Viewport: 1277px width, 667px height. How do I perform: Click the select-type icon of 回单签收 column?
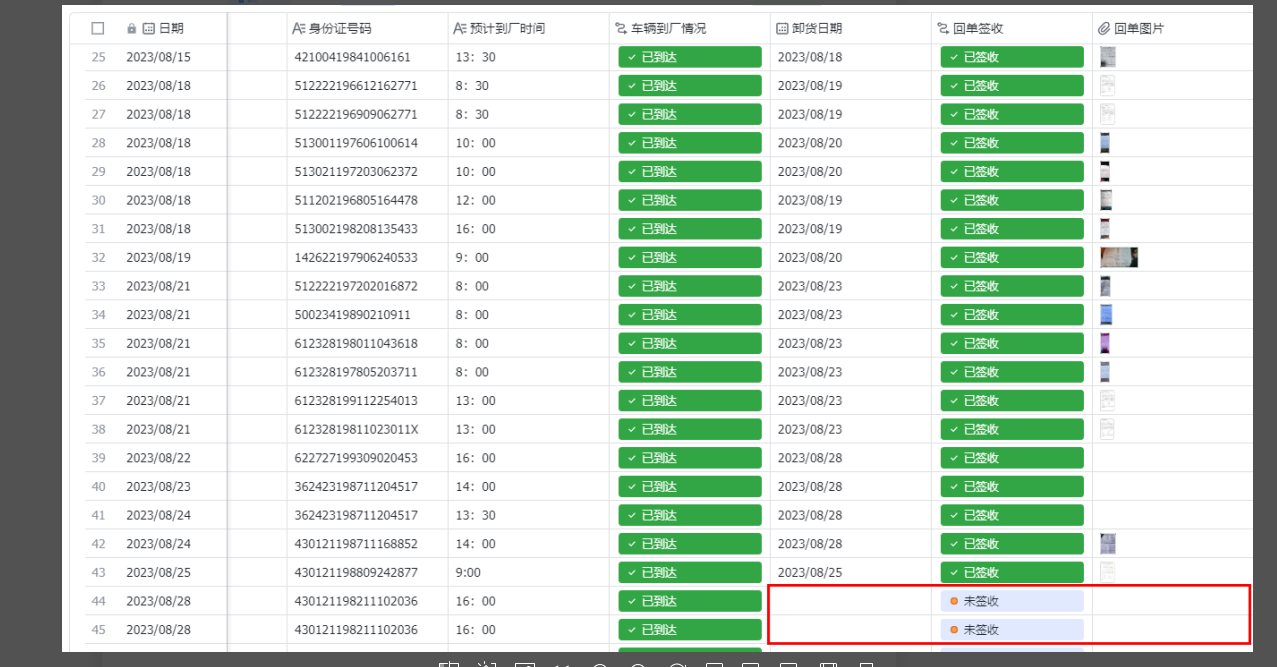pyautogui.click(x=943, y=29)
